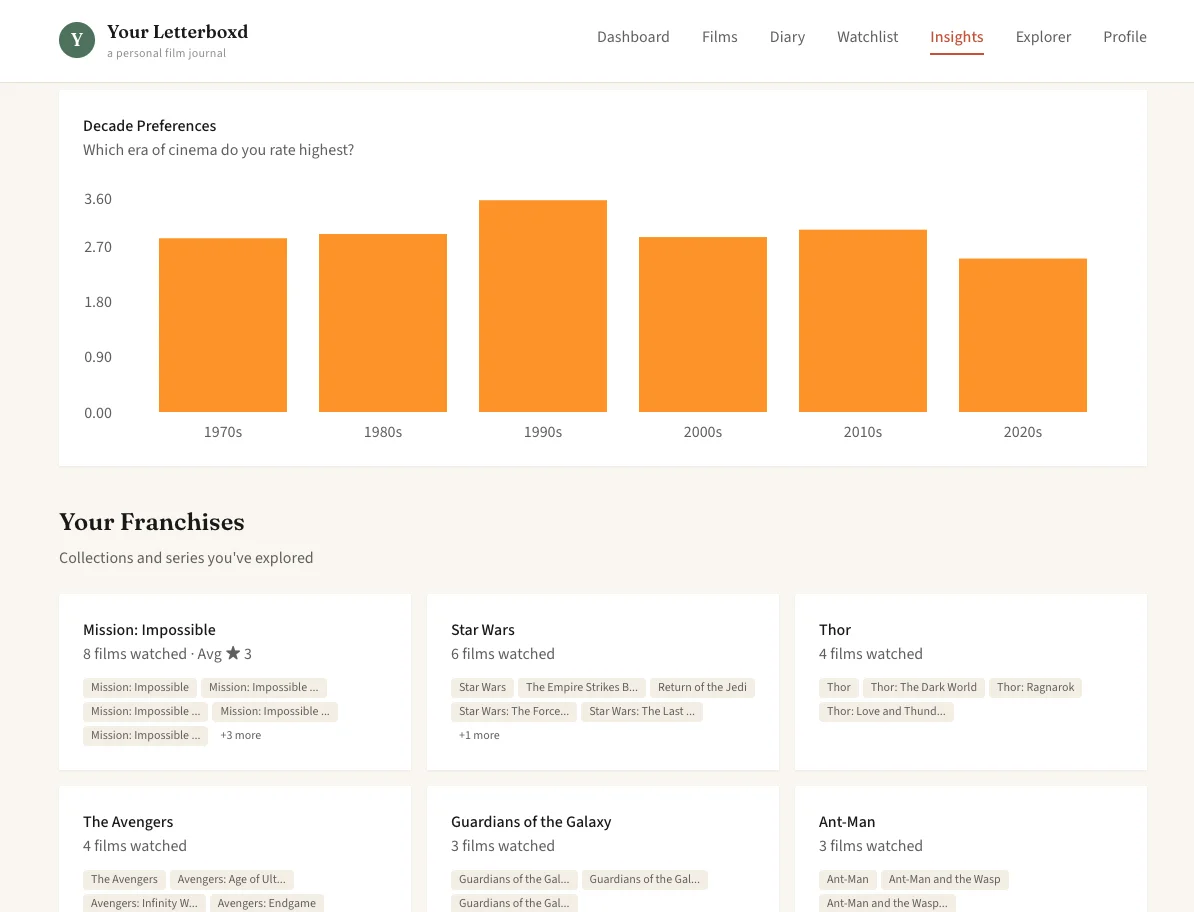
Task: Click the Thor: Ragnarok film tag
Action: 1035,687
